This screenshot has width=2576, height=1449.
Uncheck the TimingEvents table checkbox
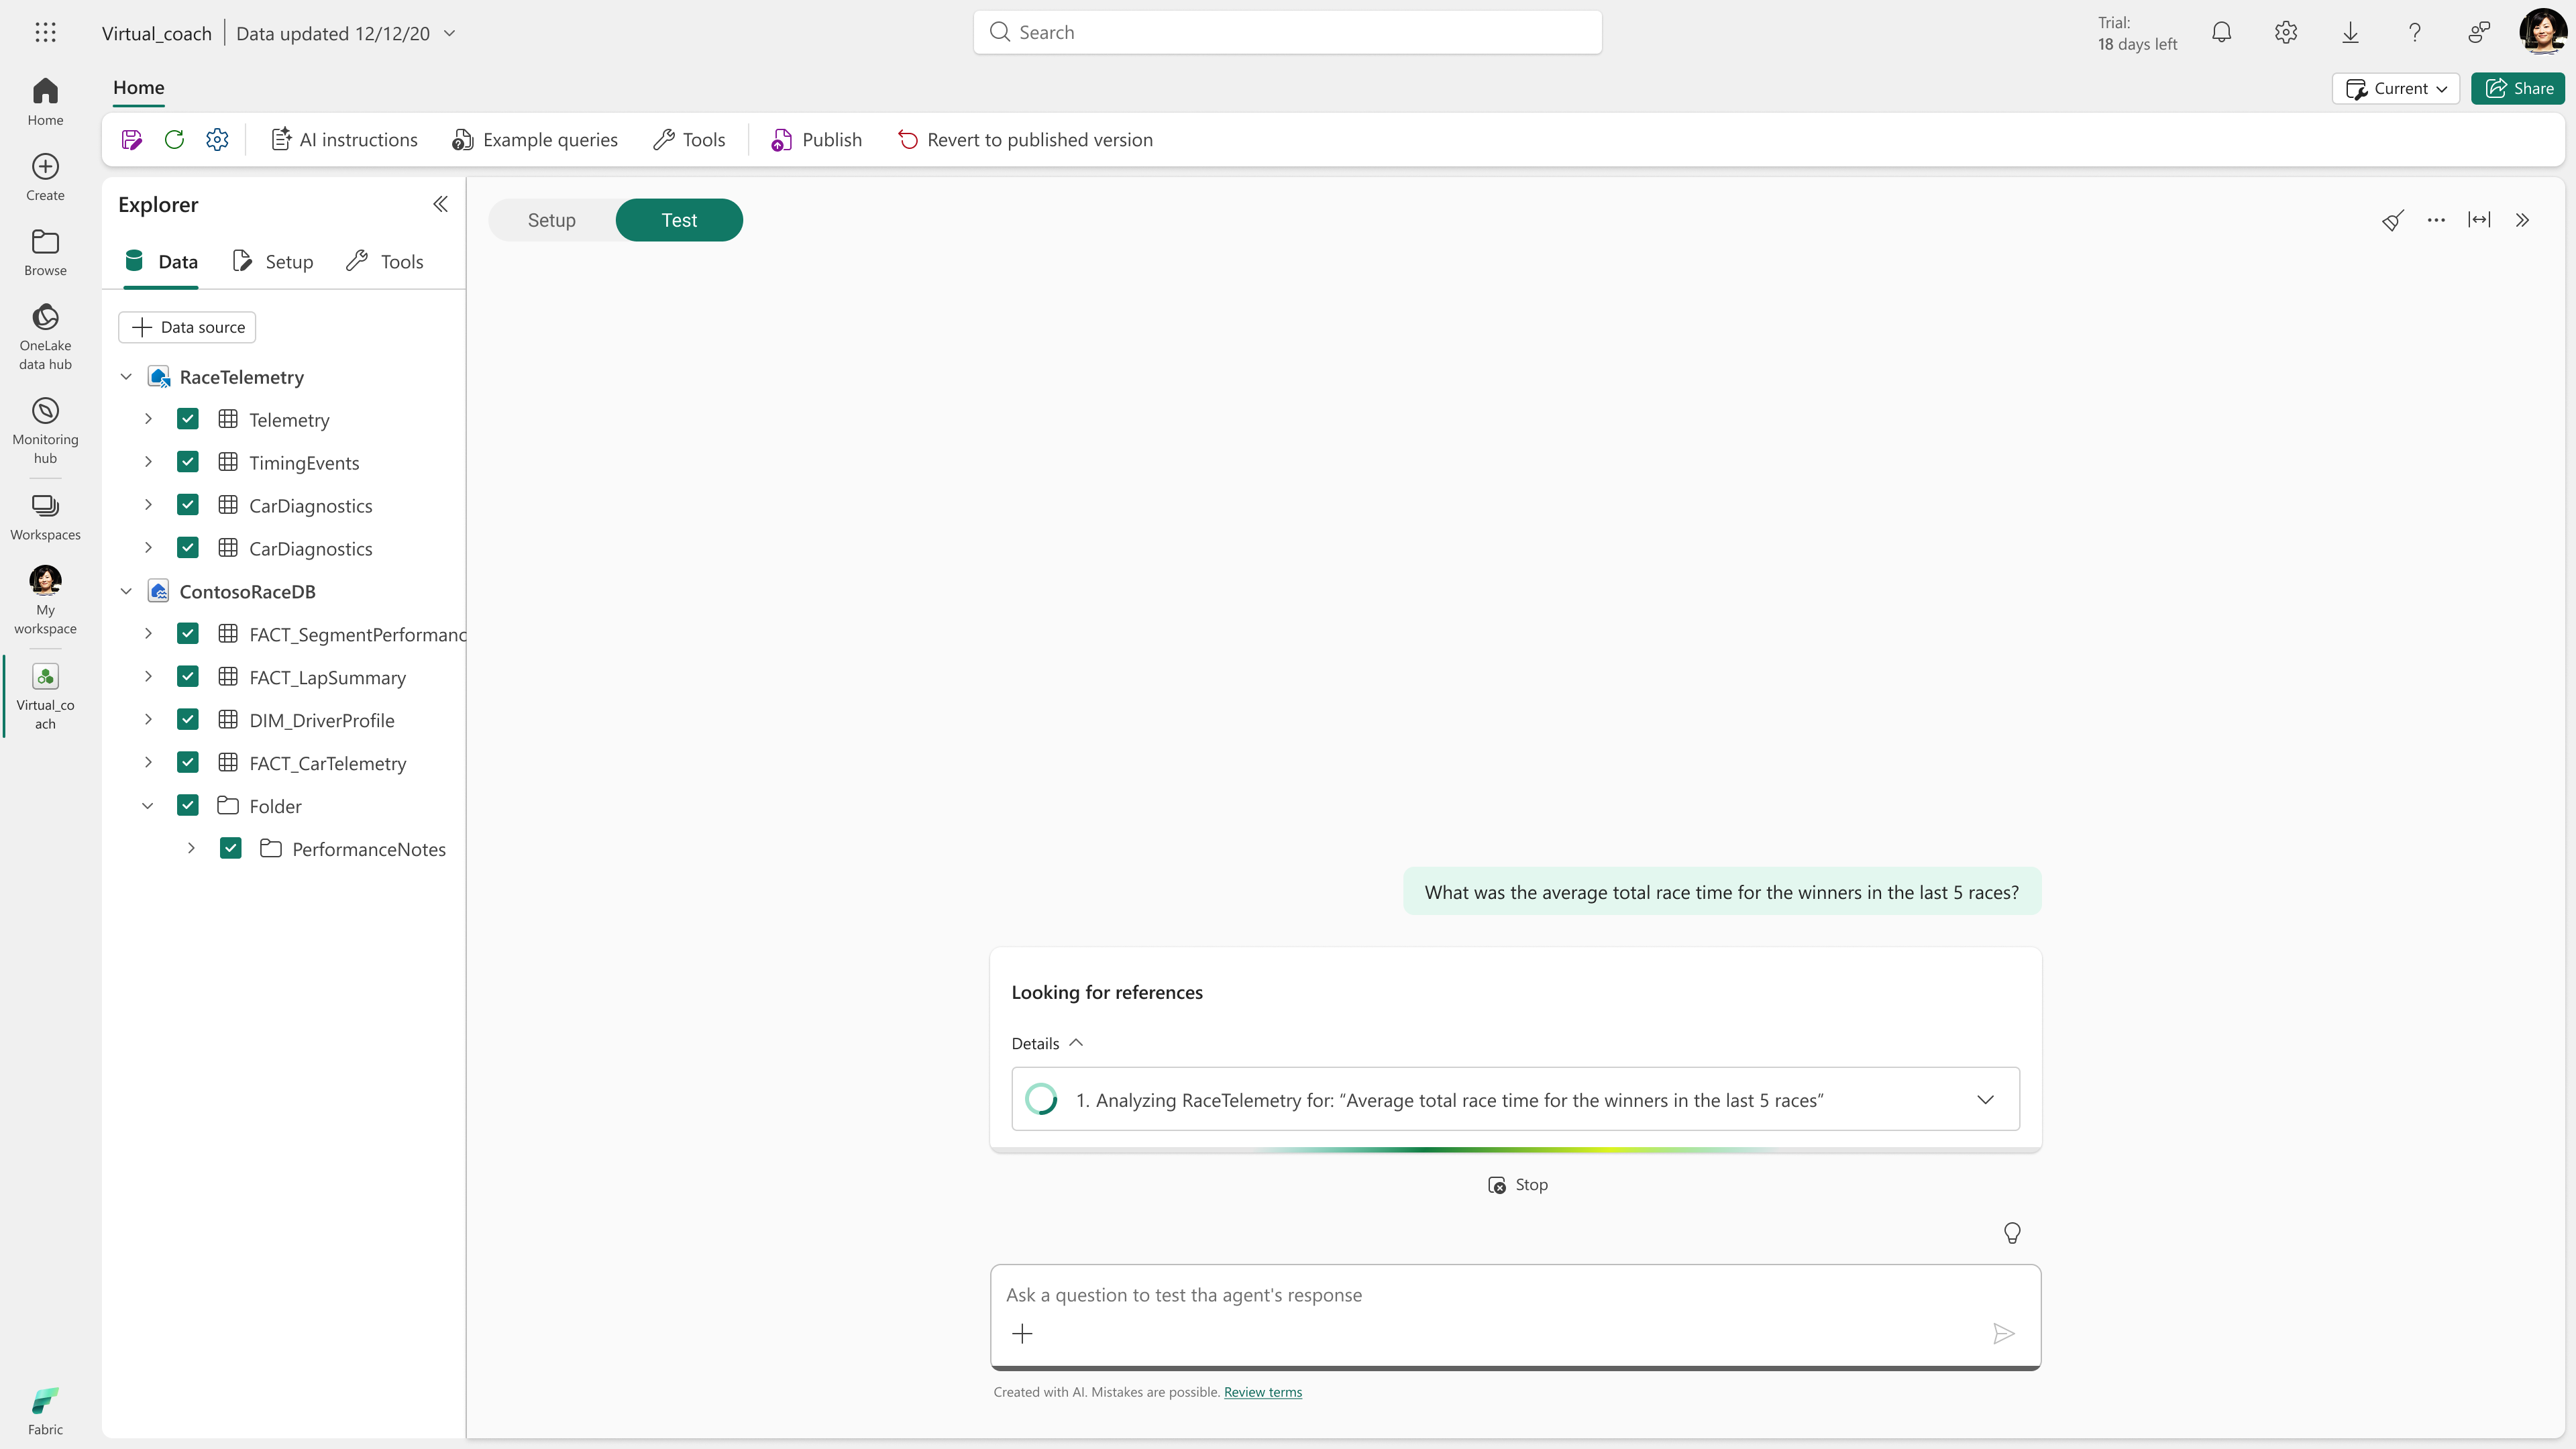188,462
